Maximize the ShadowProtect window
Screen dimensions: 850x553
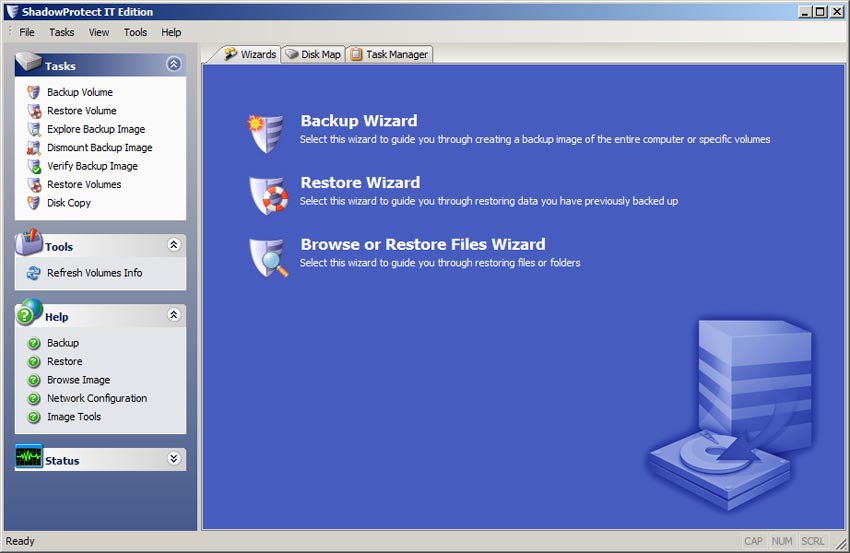coord(821,11)
